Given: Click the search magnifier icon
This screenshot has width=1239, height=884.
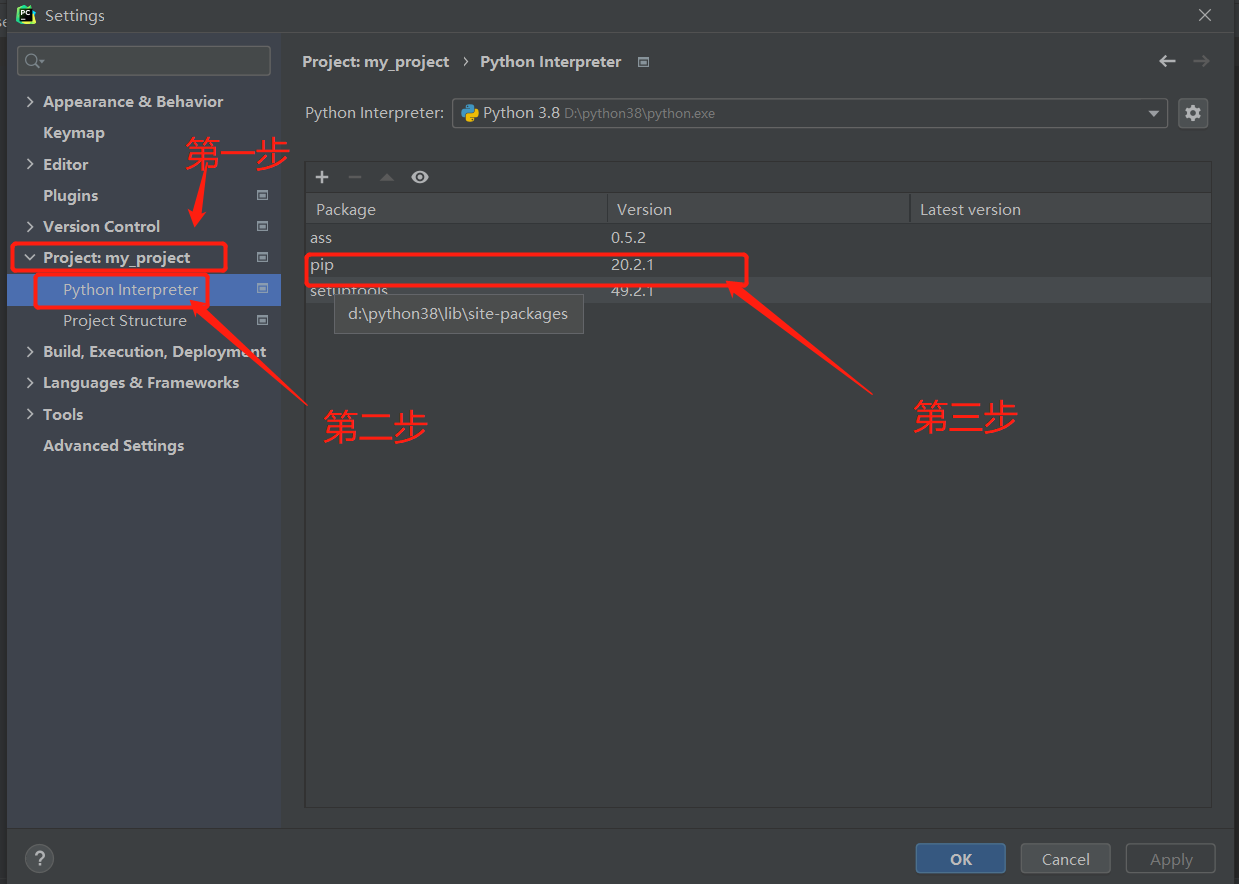Looking at the screenshot, I should click(34, 61).
